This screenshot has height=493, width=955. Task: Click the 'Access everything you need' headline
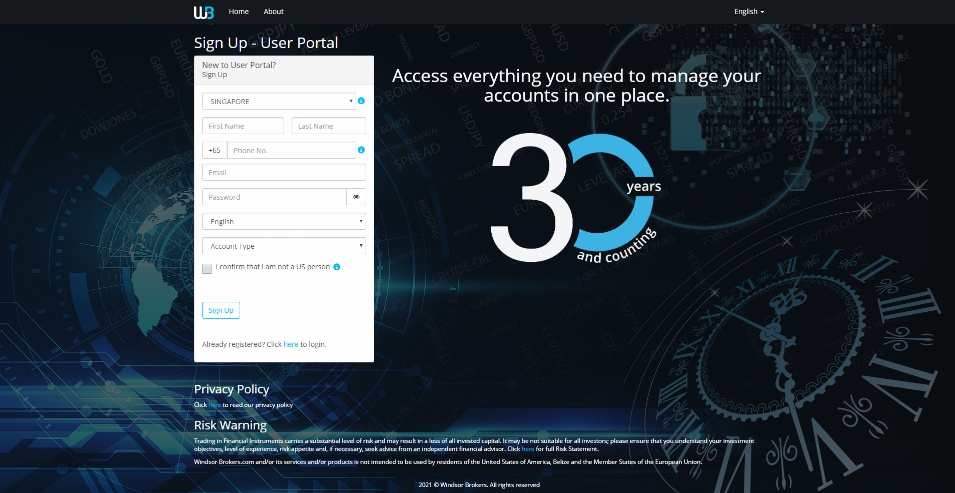pyautogui.click(x=576, y=86)
